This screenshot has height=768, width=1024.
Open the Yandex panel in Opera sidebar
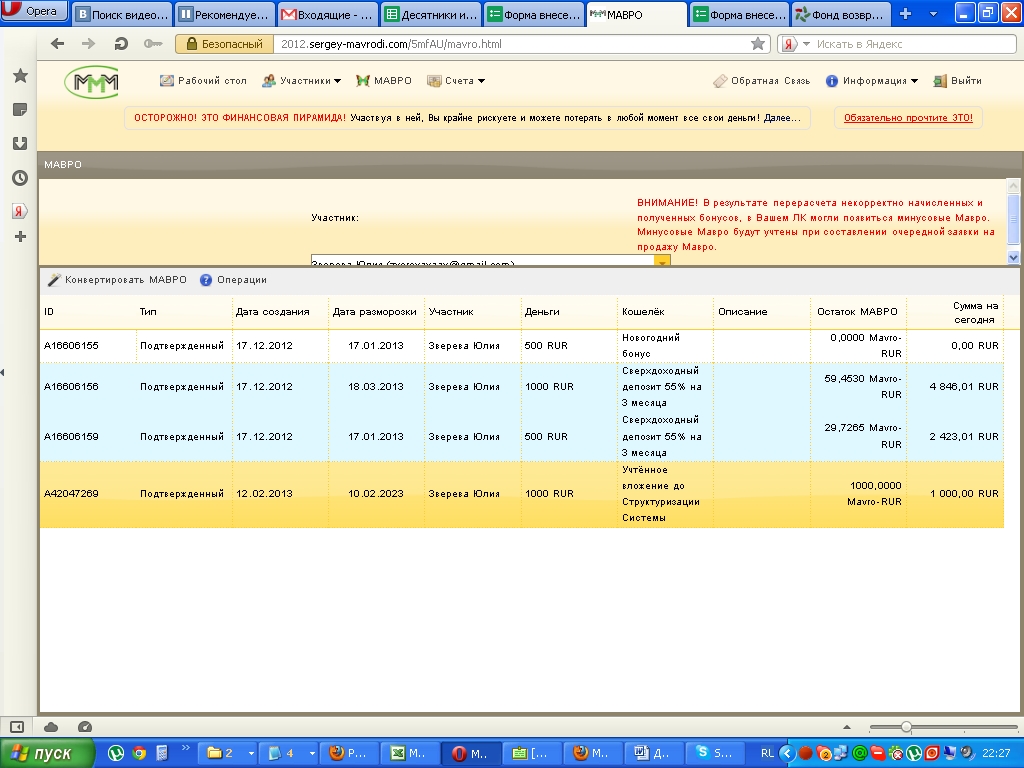[x=20, y=211]
